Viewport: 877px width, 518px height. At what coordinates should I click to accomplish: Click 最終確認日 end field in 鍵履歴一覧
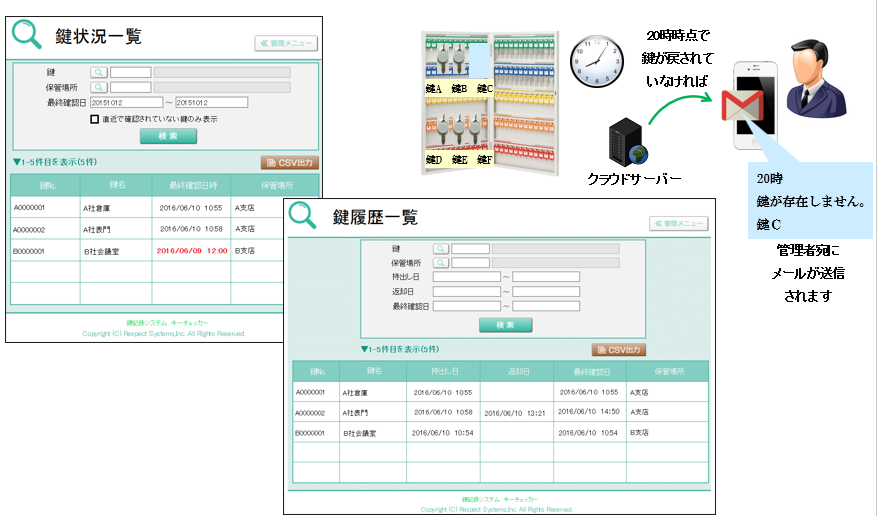tap(546, 306)
